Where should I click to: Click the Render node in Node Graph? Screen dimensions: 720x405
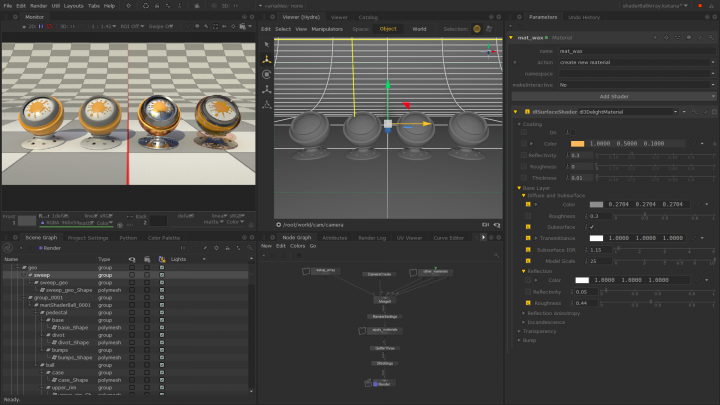pos(384,383)
